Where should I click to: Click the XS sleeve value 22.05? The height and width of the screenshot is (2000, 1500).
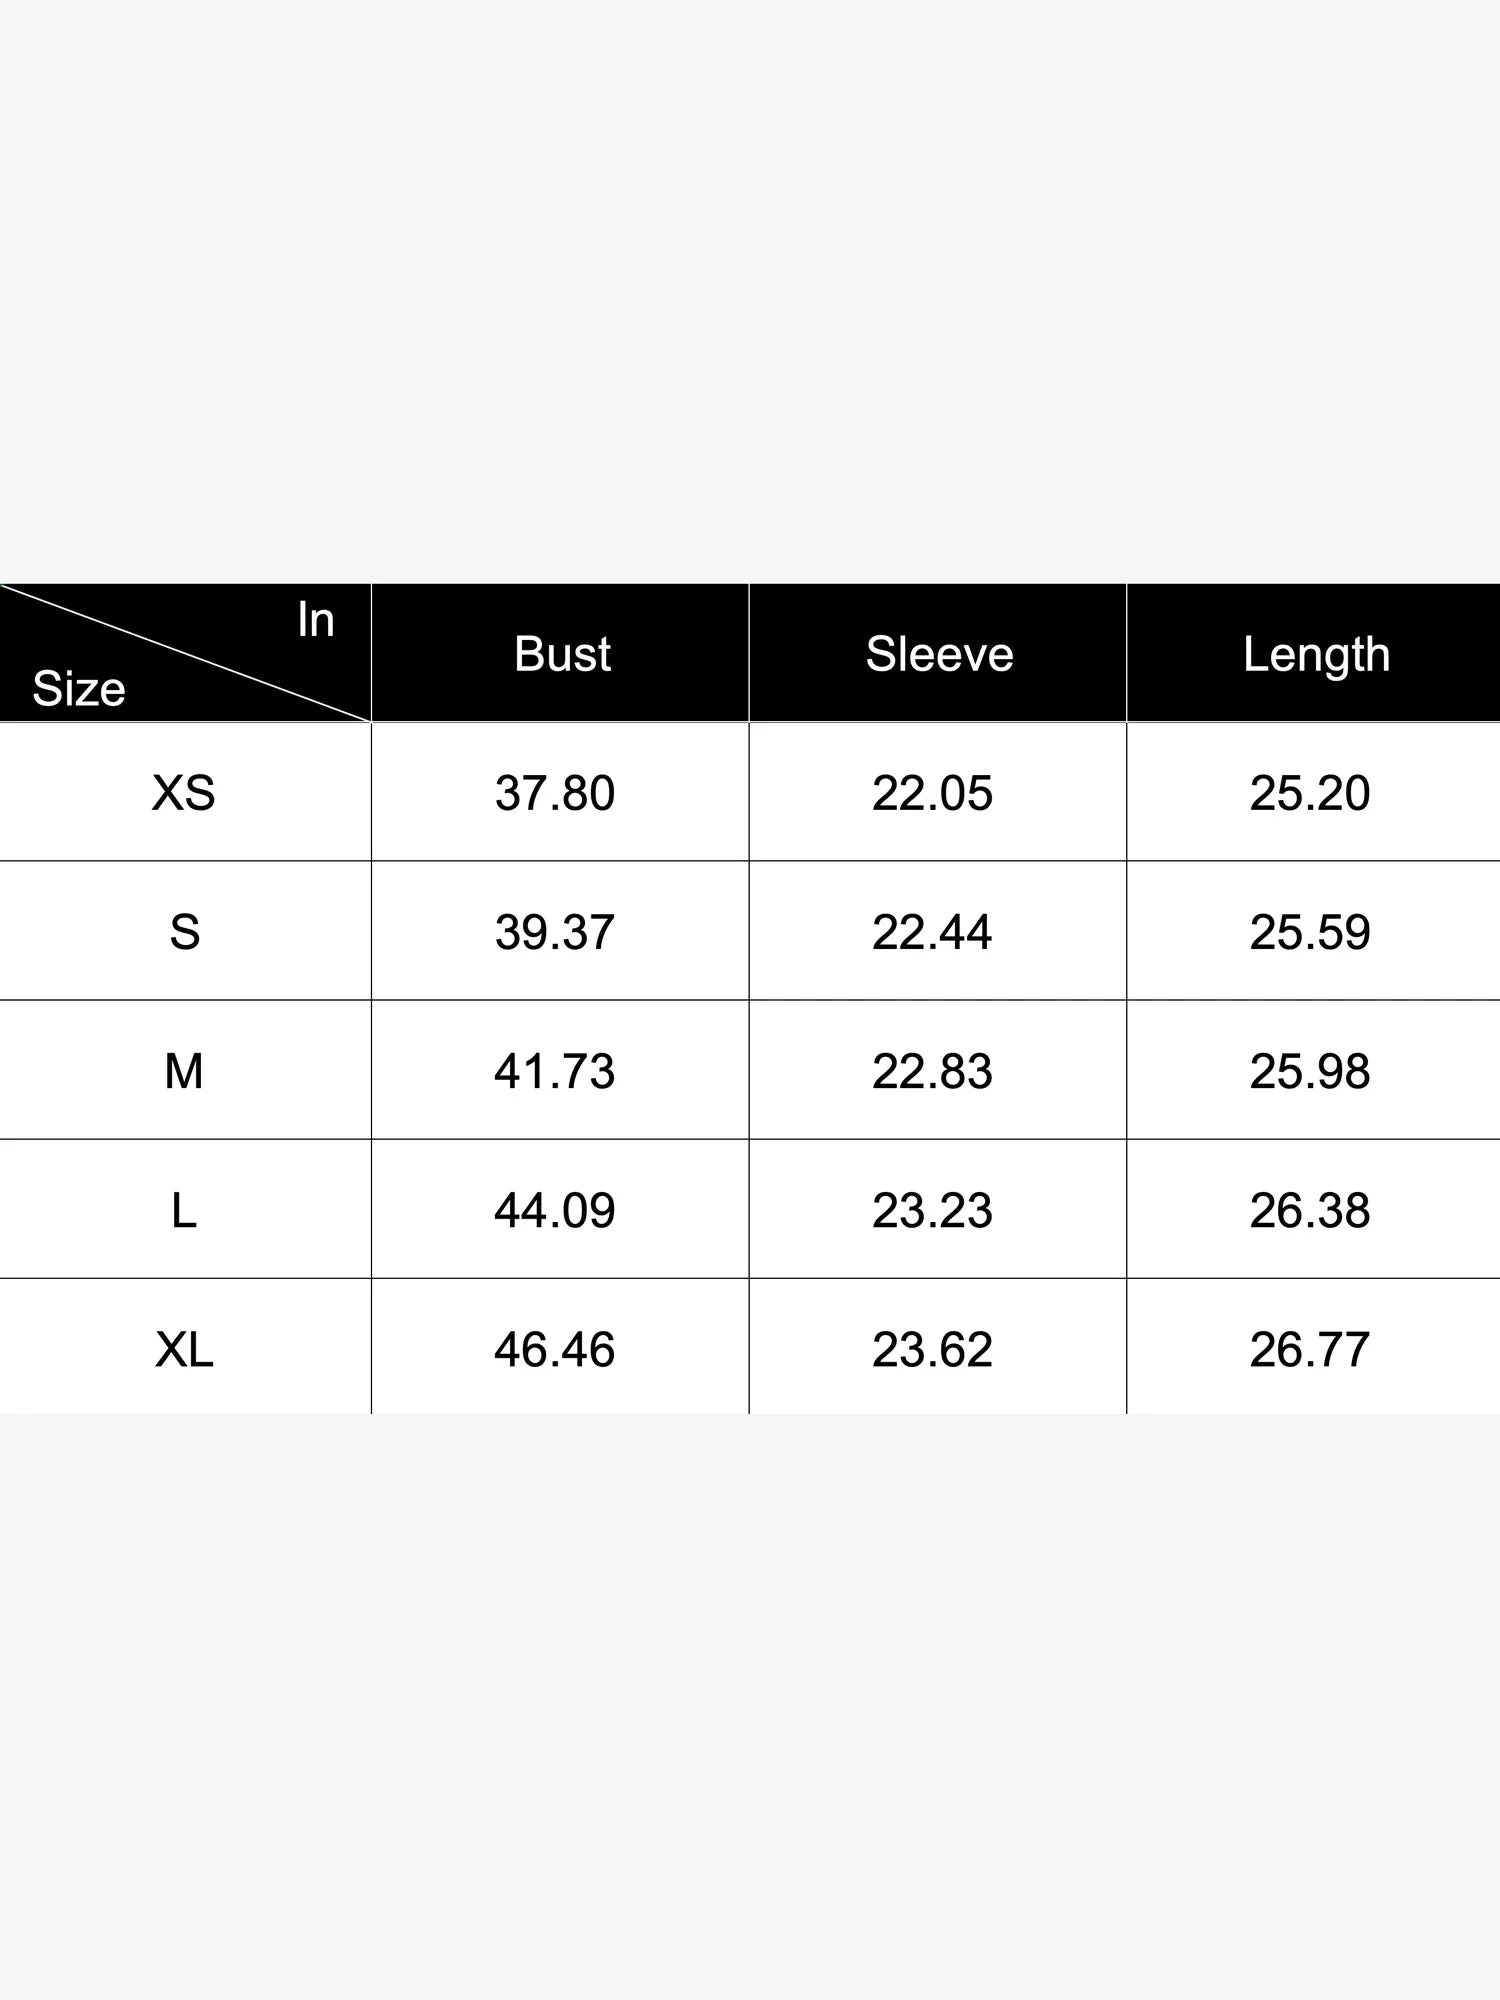pyautogui.click(x=932, y=793)
